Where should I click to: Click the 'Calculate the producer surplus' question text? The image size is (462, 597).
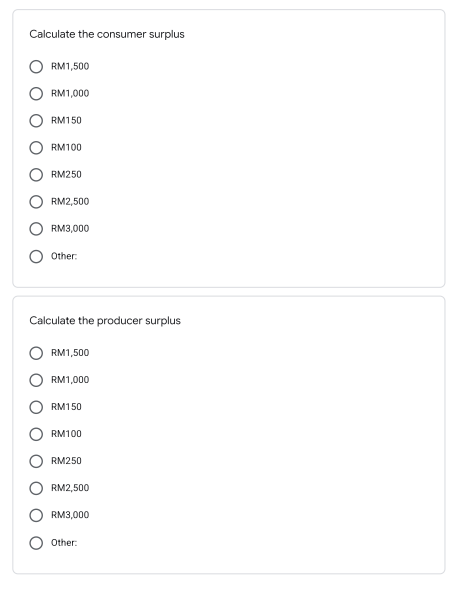point(105,321)
